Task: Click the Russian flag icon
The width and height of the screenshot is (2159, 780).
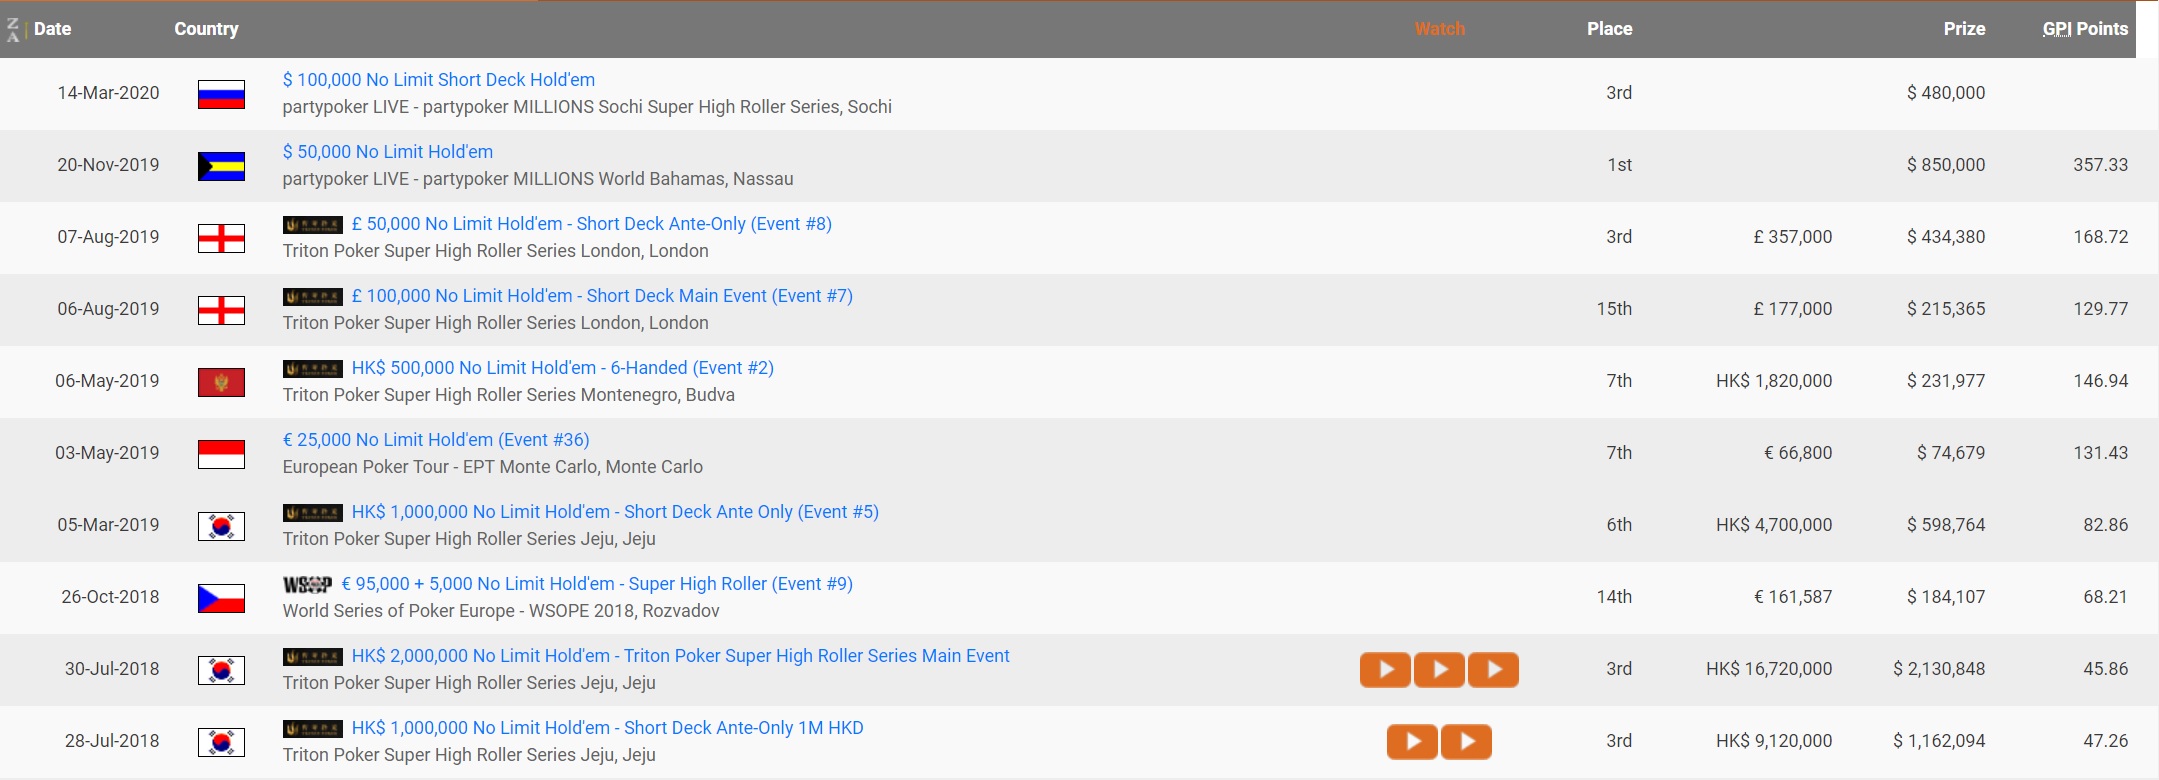Action: pos(221,94)
